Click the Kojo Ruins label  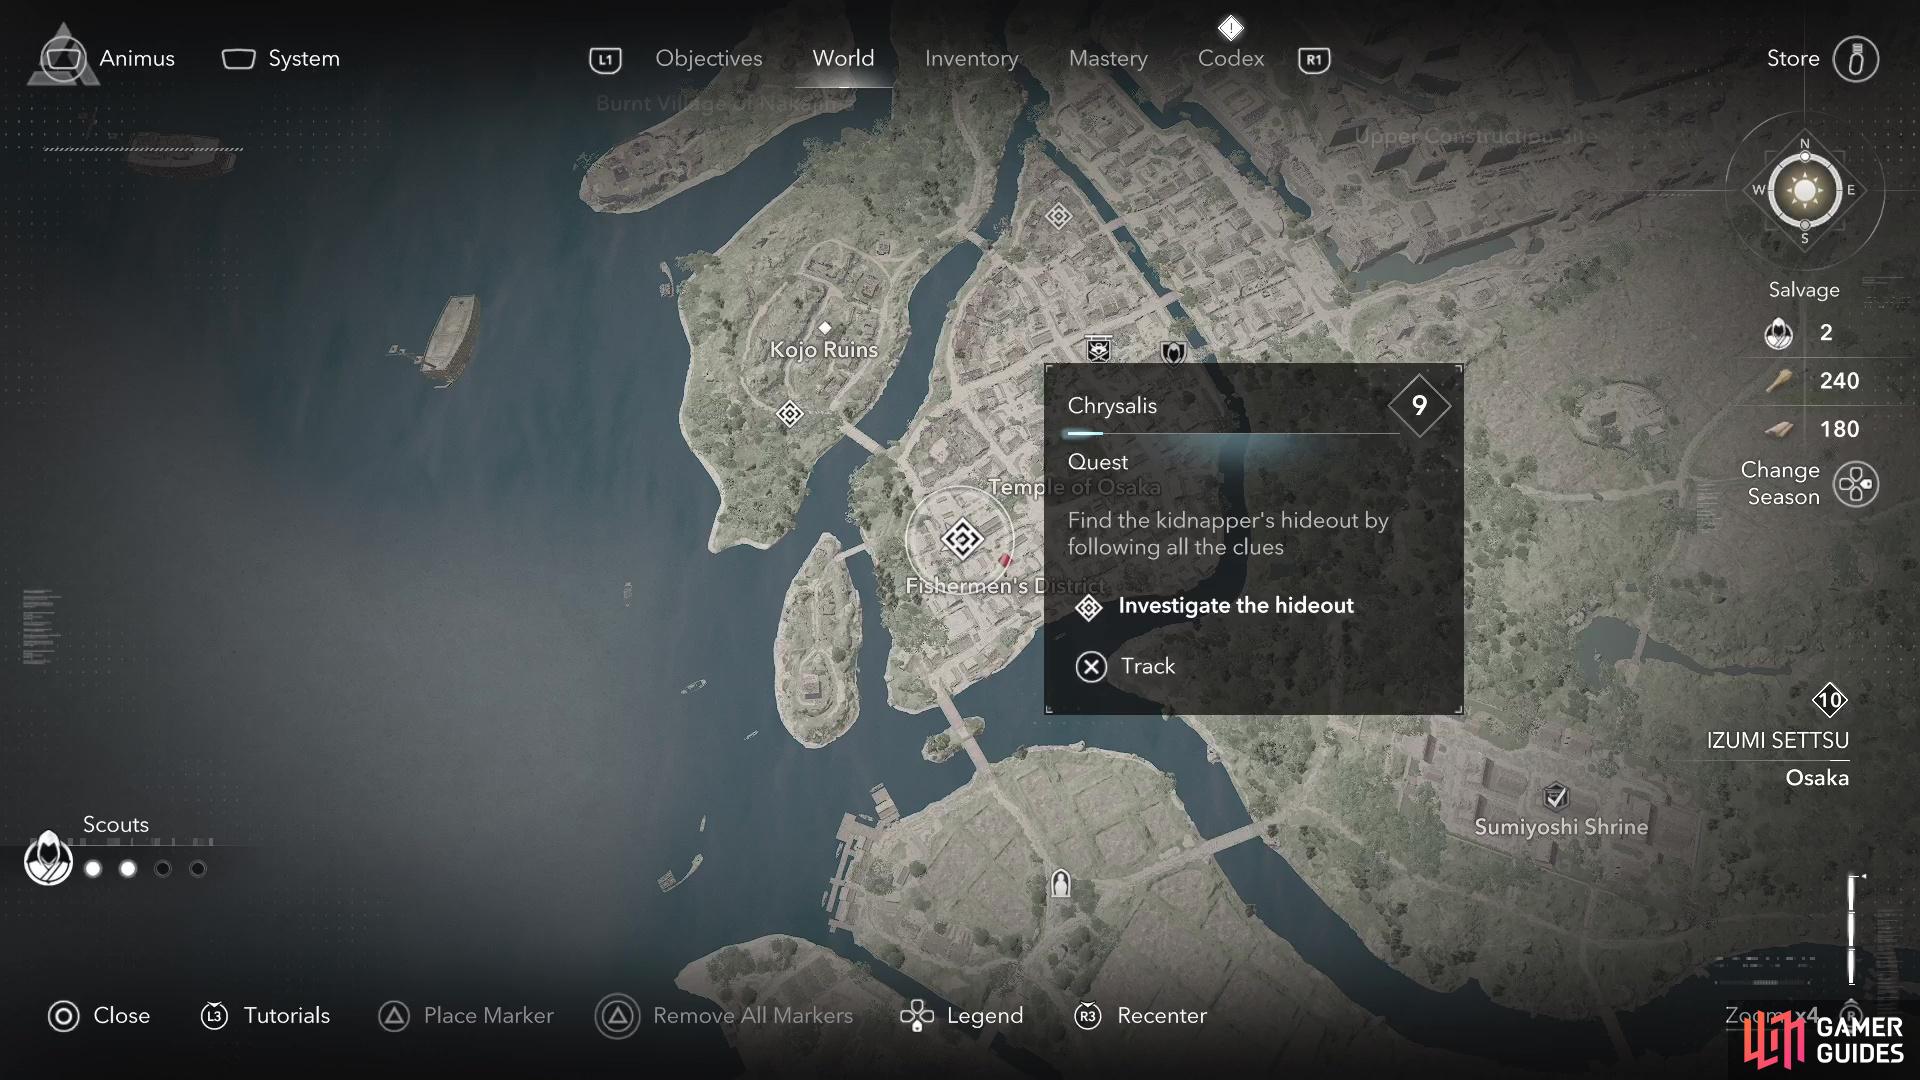[x=824, y=350]
